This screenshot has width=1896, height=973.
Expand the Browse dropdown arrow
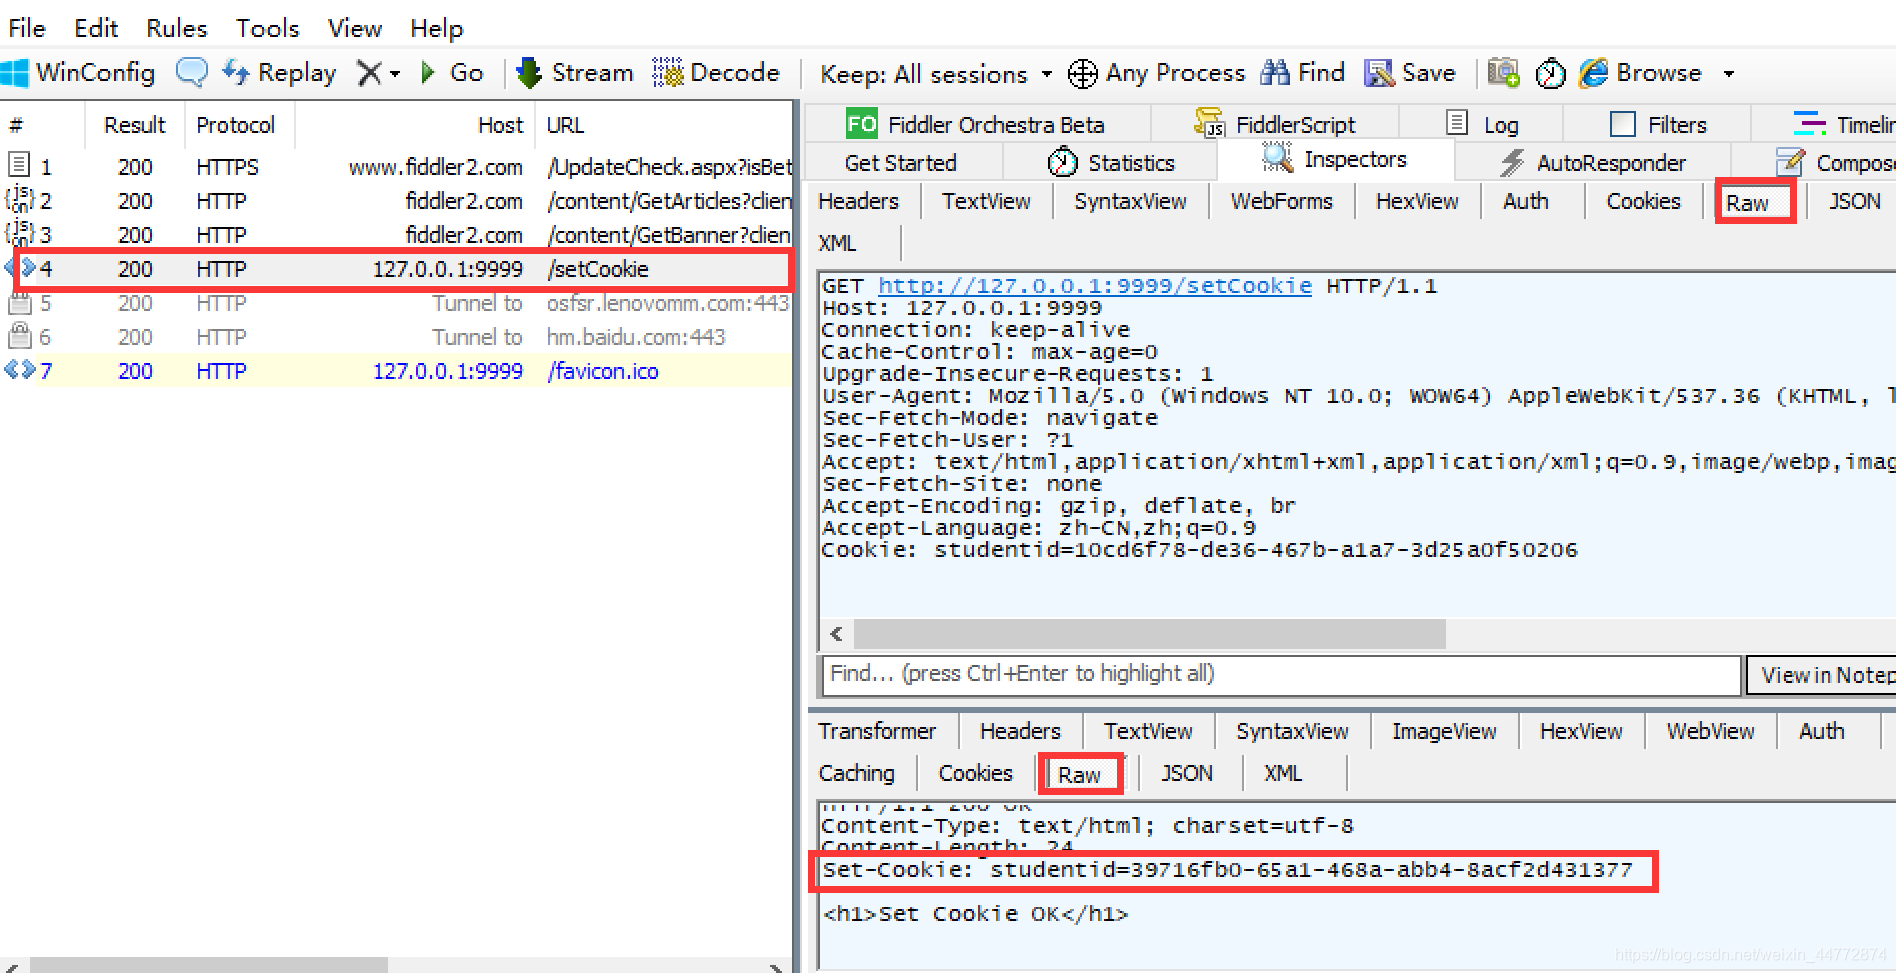pyautogui.click(x=1728, y=74)
